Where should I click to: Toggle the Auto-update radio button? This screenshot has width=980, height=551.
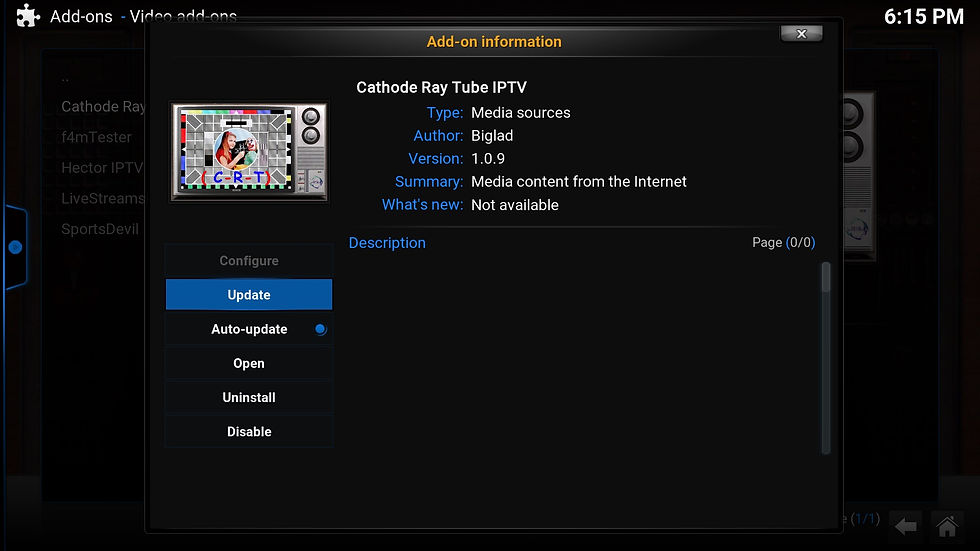click(321, 329)
